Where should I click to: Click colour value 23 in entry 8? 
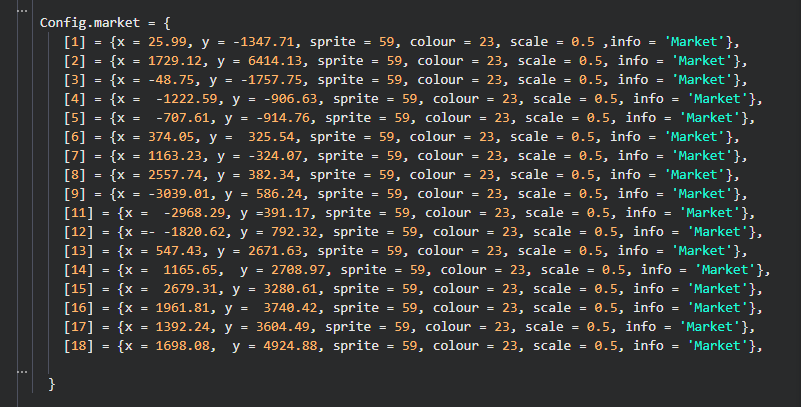(x=486, y=175)
